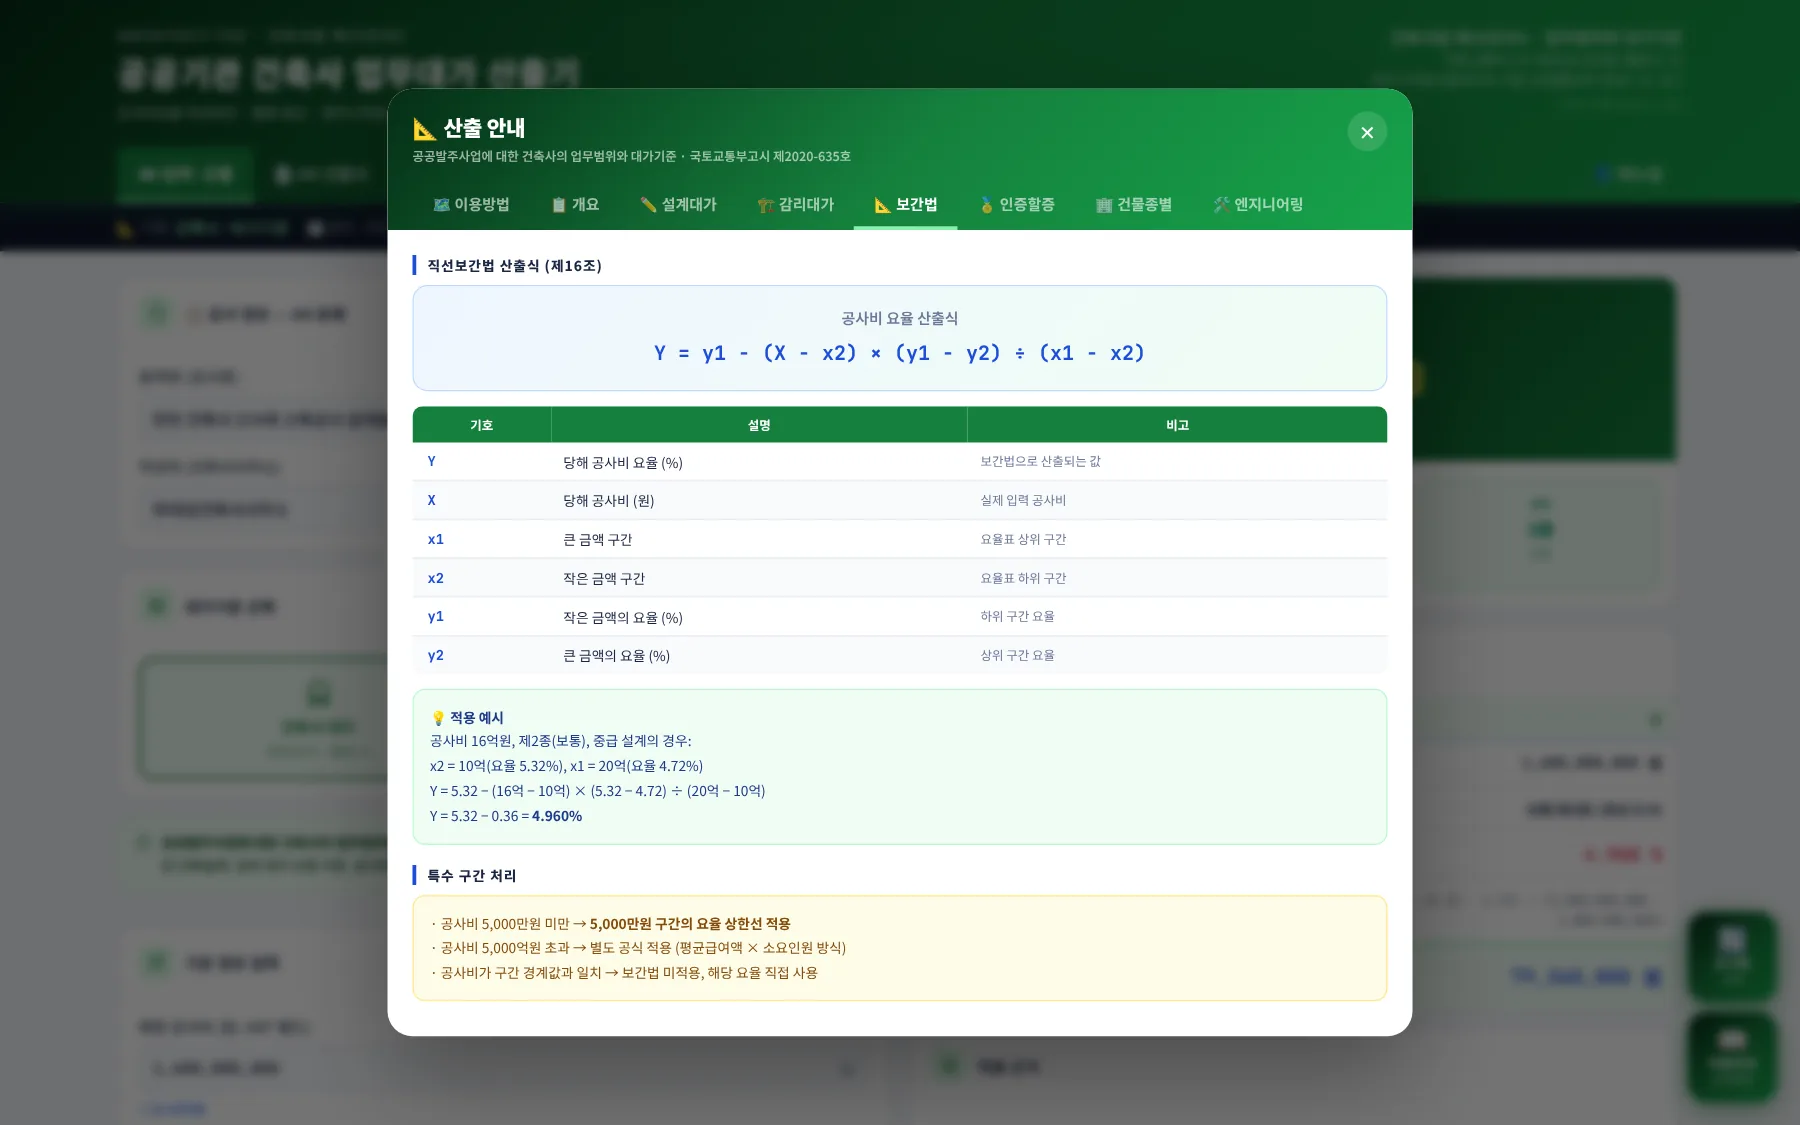
Task: Click the 요율표 하위 구간 note
Action: click(1023, 578)
